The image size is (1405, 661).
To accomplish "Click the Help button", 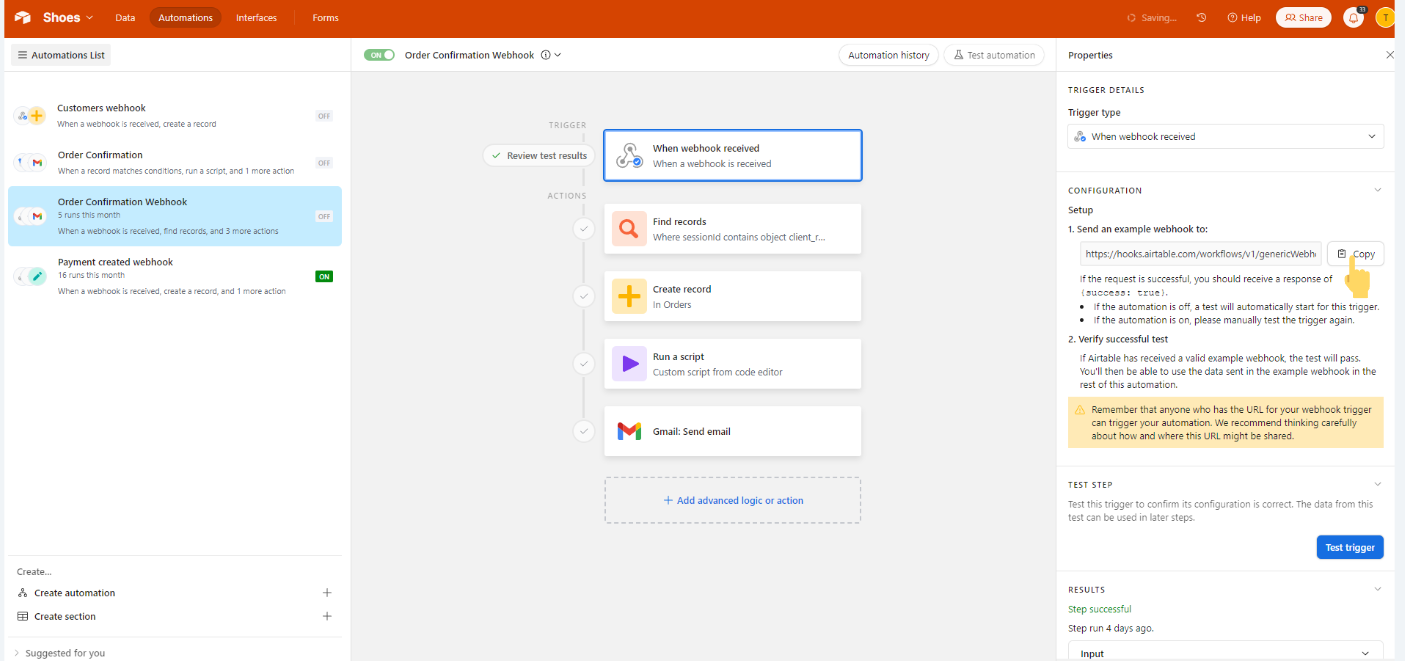I will 1244,17.
